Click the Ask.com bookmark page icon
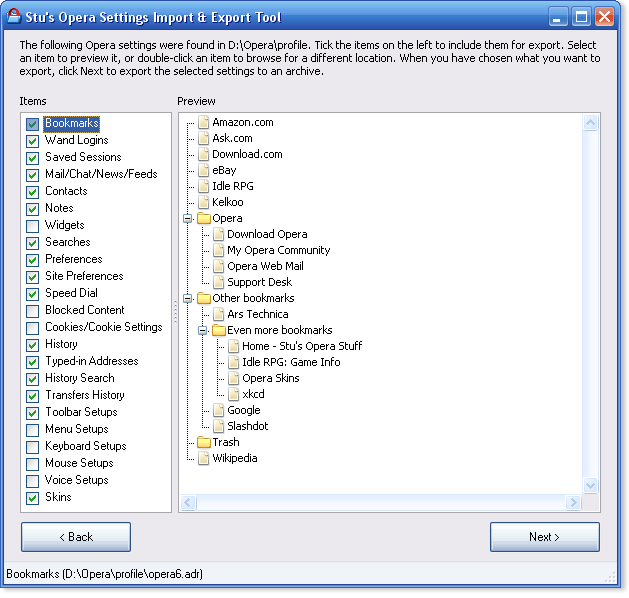This screenshot has height=598, width=629. [204, 138]
